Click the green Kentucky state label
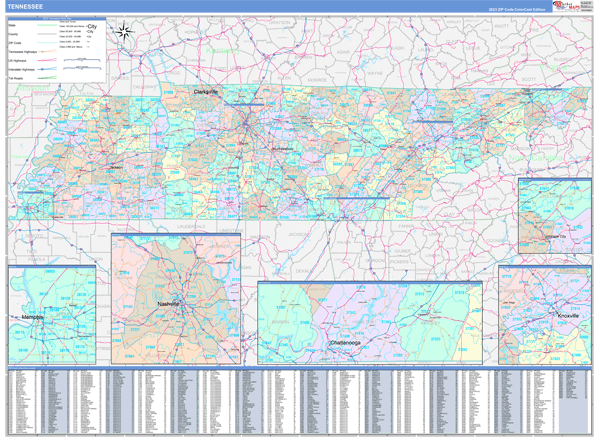Screen dimensions: 600x437 pyautogui.click(x=223, y=51)
